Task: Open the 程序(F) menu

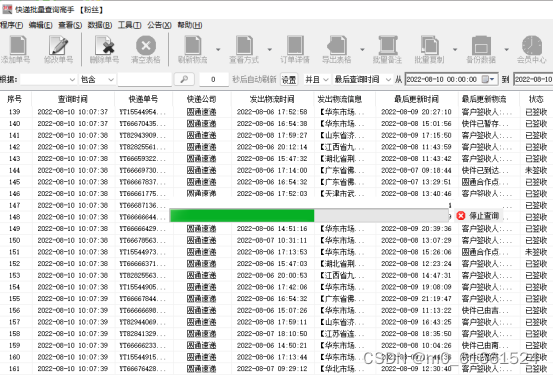Action: tap(12, 25)
